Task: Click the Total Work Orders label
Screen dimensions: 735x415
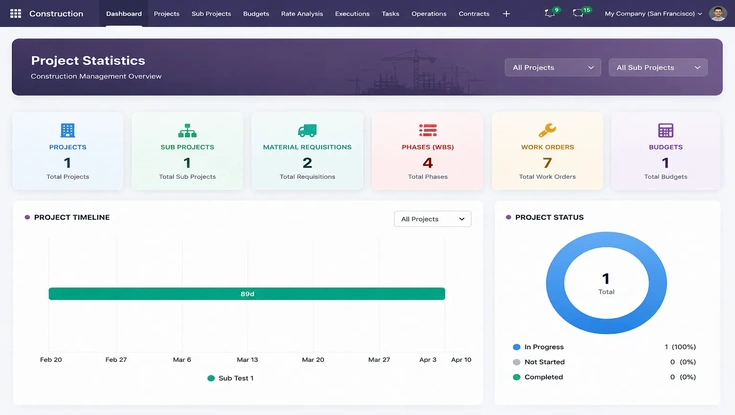Action: pos(547,177)
